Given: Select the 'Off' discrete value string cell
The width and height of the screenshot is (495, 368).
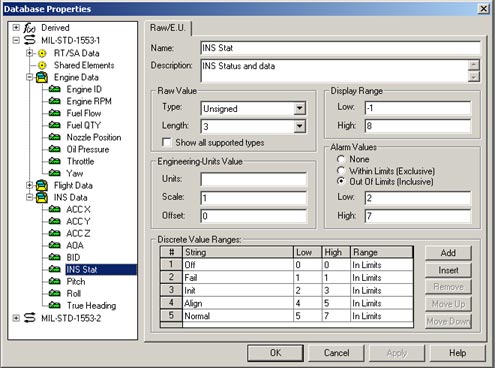Looking at the screenshot, I should pos(238,265).
